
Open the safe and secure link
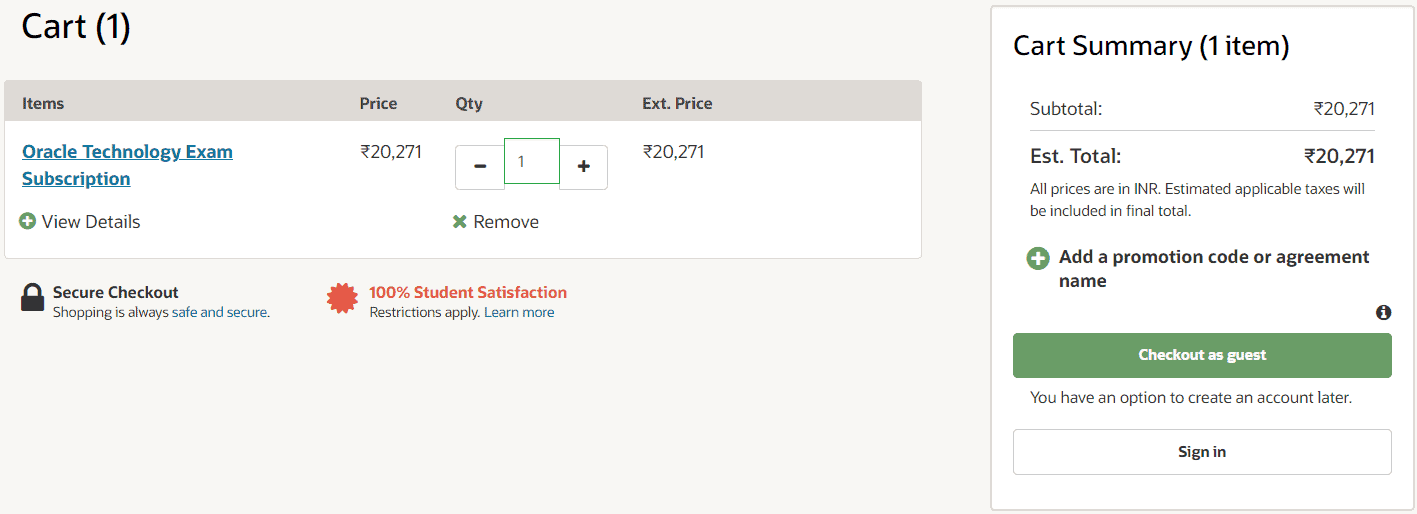219,312
